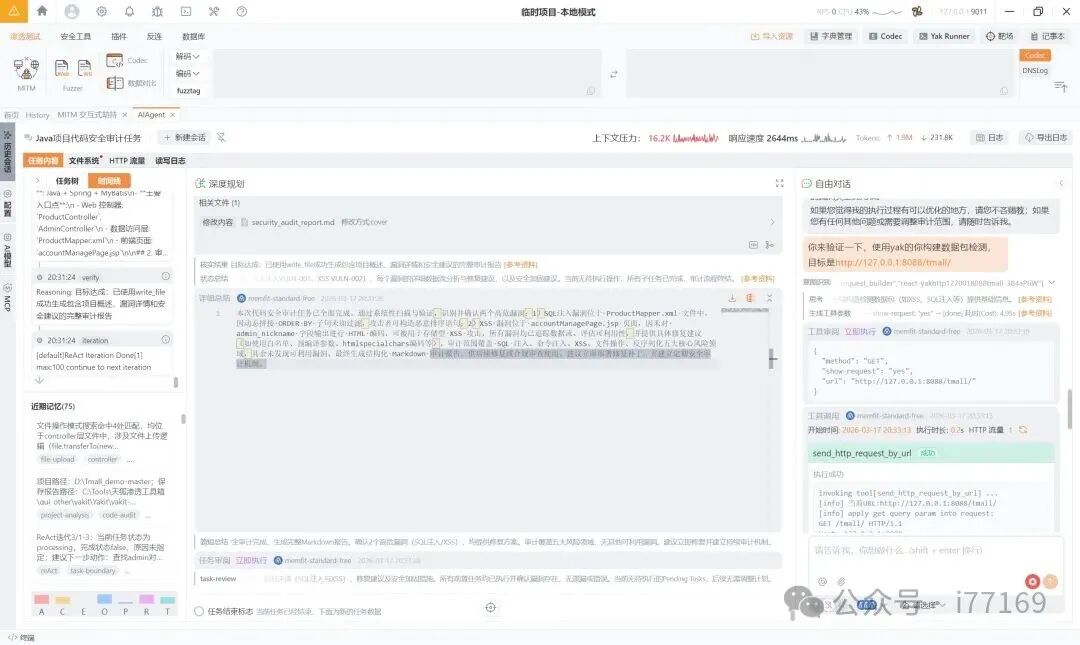The image size is (1080, 645).
Task: Click the notification bell in the title bar
Action: 129,11
